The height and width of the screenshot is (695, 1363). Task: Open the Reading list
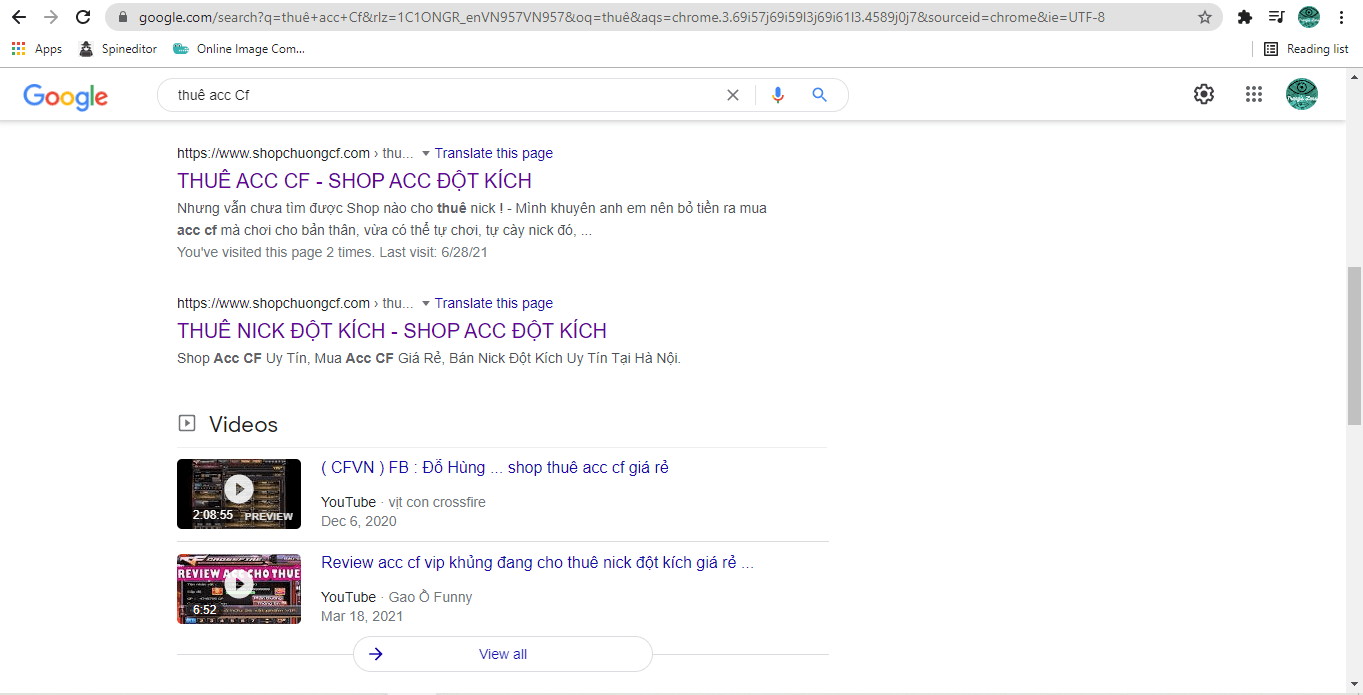pos(1306,49)
